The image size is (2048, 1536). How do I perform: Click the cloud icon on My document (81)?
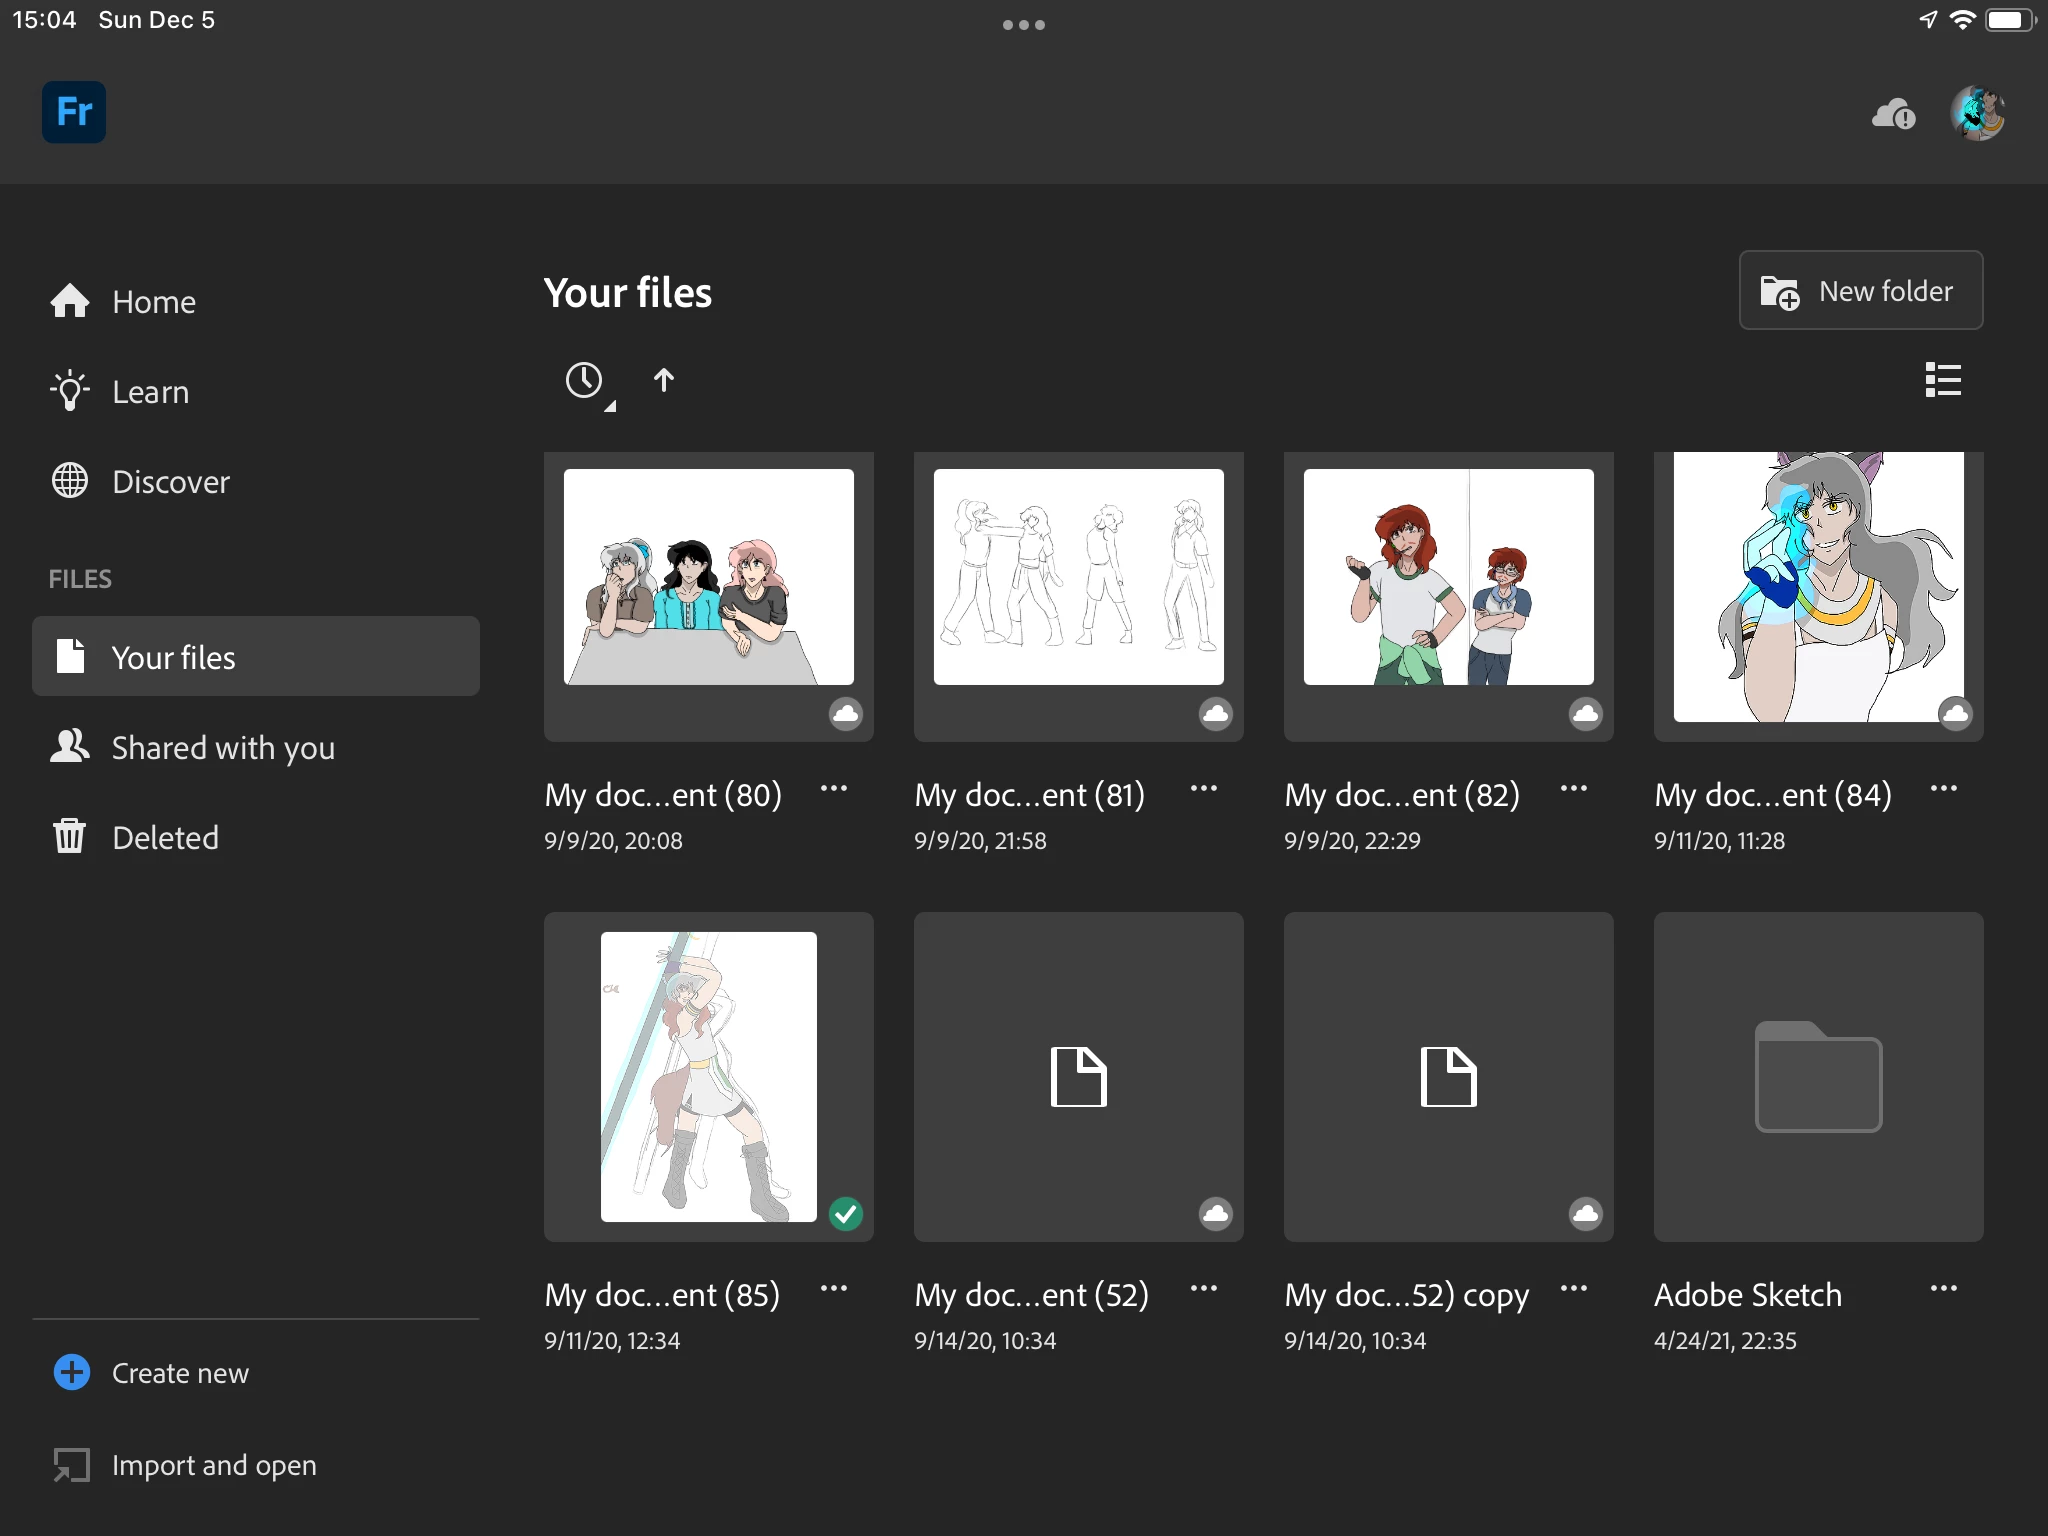[1215, 713]
